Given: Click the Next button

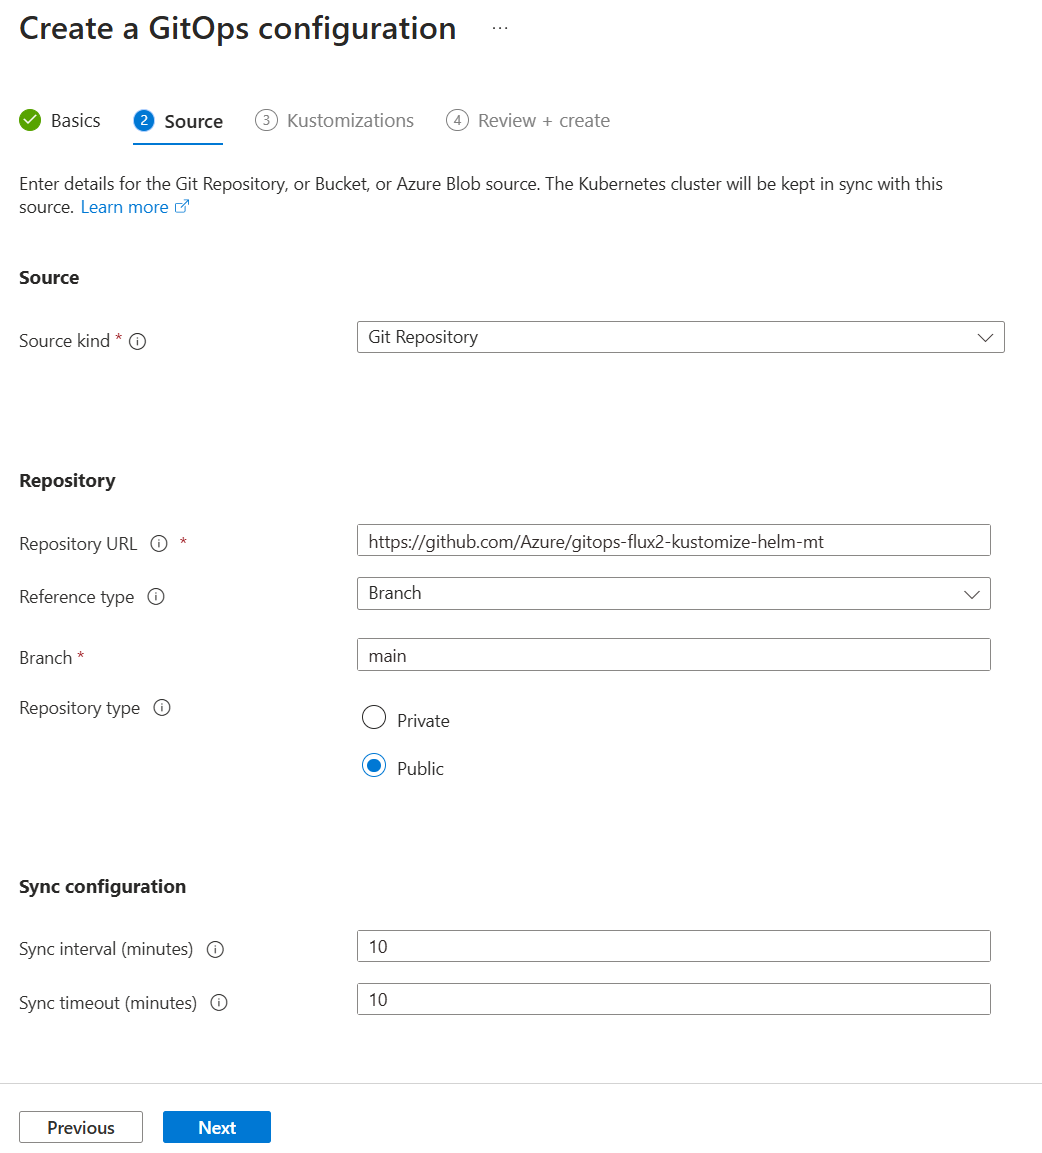Looking at the screenshot, I should click(x=216, y=1127).
